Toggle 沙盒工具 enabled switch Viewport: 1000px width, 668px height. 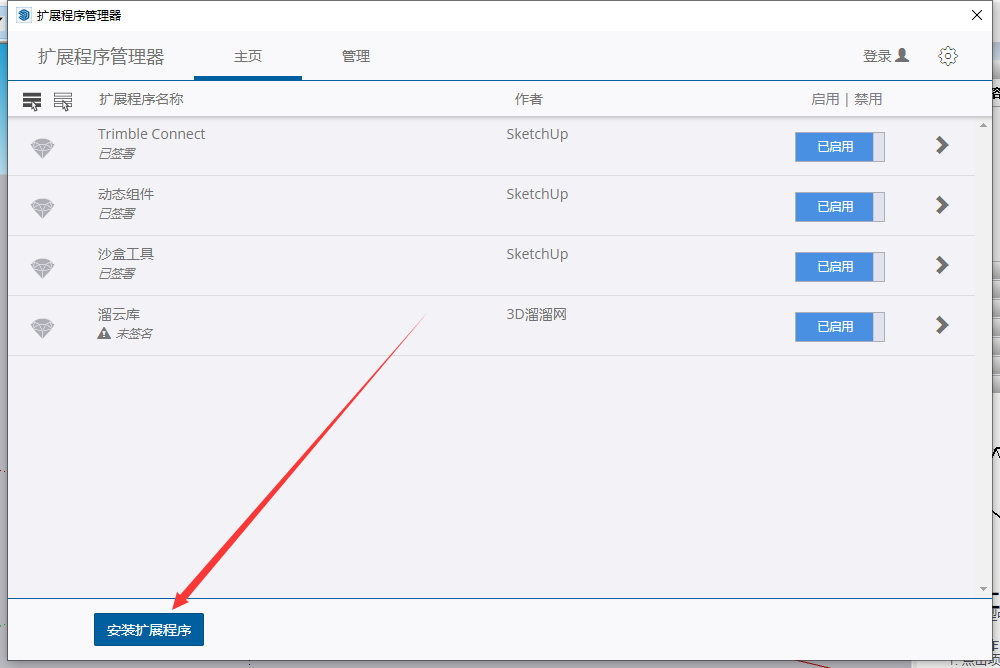point(839,267)
